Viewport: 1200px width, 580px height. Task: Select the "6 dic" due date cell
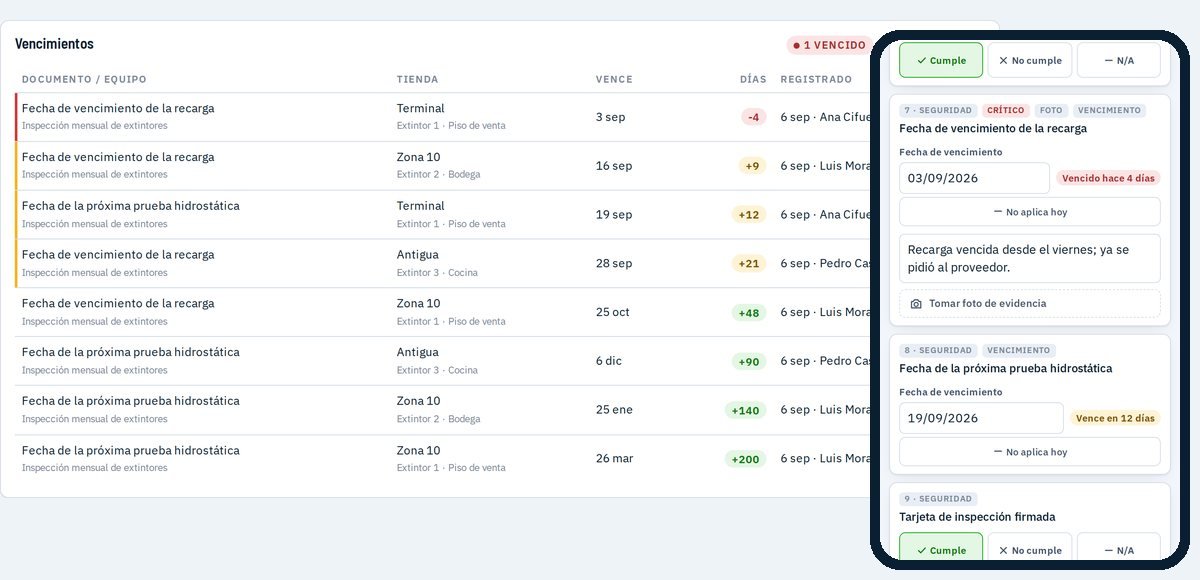pos(609,361)
